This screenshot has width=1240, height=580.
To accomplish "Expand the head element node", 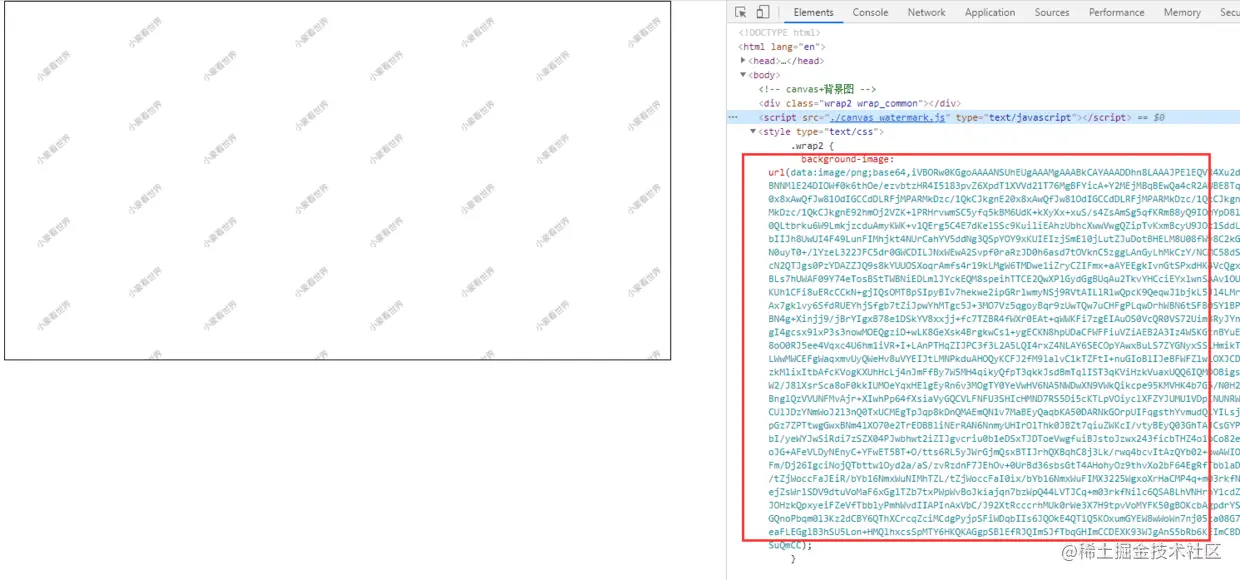I will 743,61.
